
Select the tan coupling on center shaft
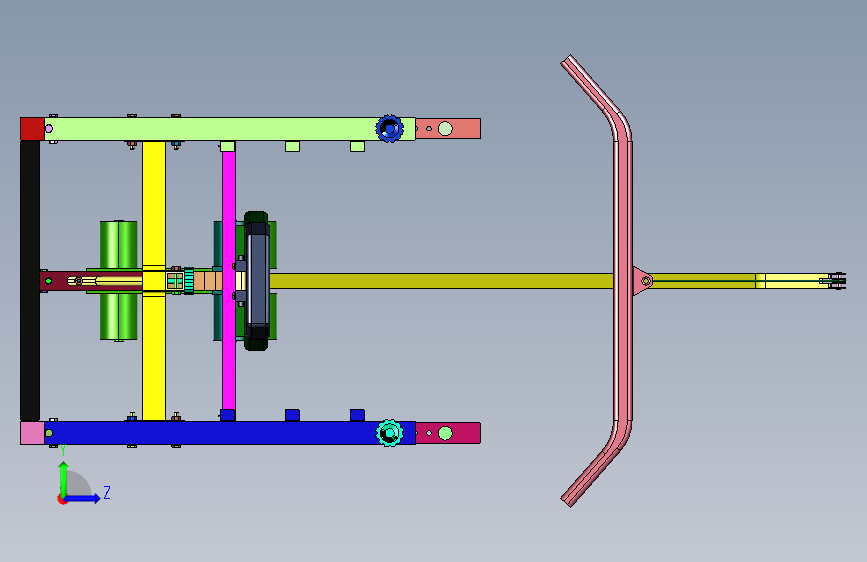tap(207, 280)
